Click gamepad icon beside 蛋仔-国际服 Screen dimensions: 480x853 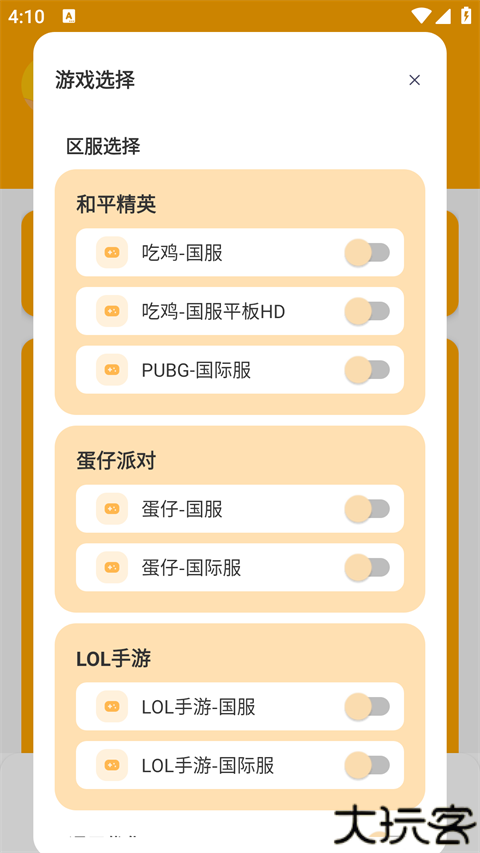112,567
